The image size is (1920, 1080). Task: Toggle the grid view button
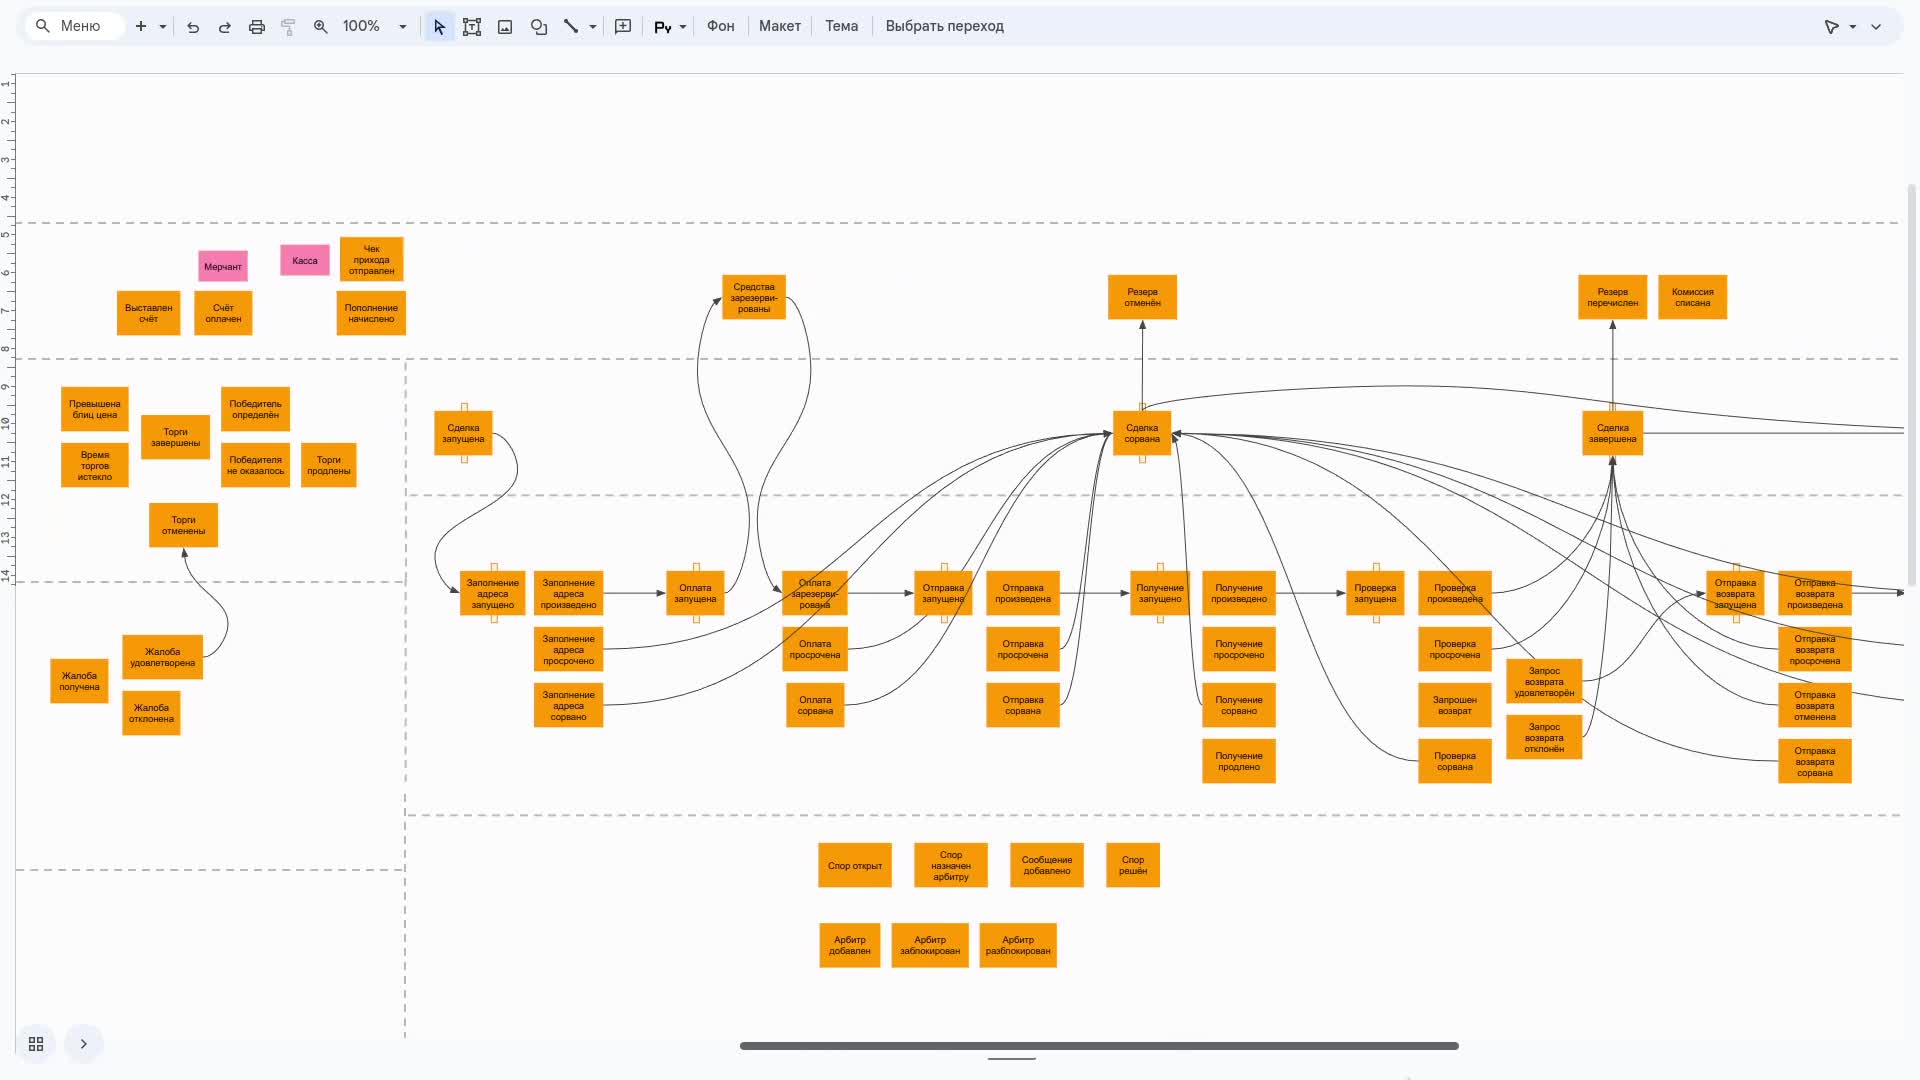click(36, 1044)
